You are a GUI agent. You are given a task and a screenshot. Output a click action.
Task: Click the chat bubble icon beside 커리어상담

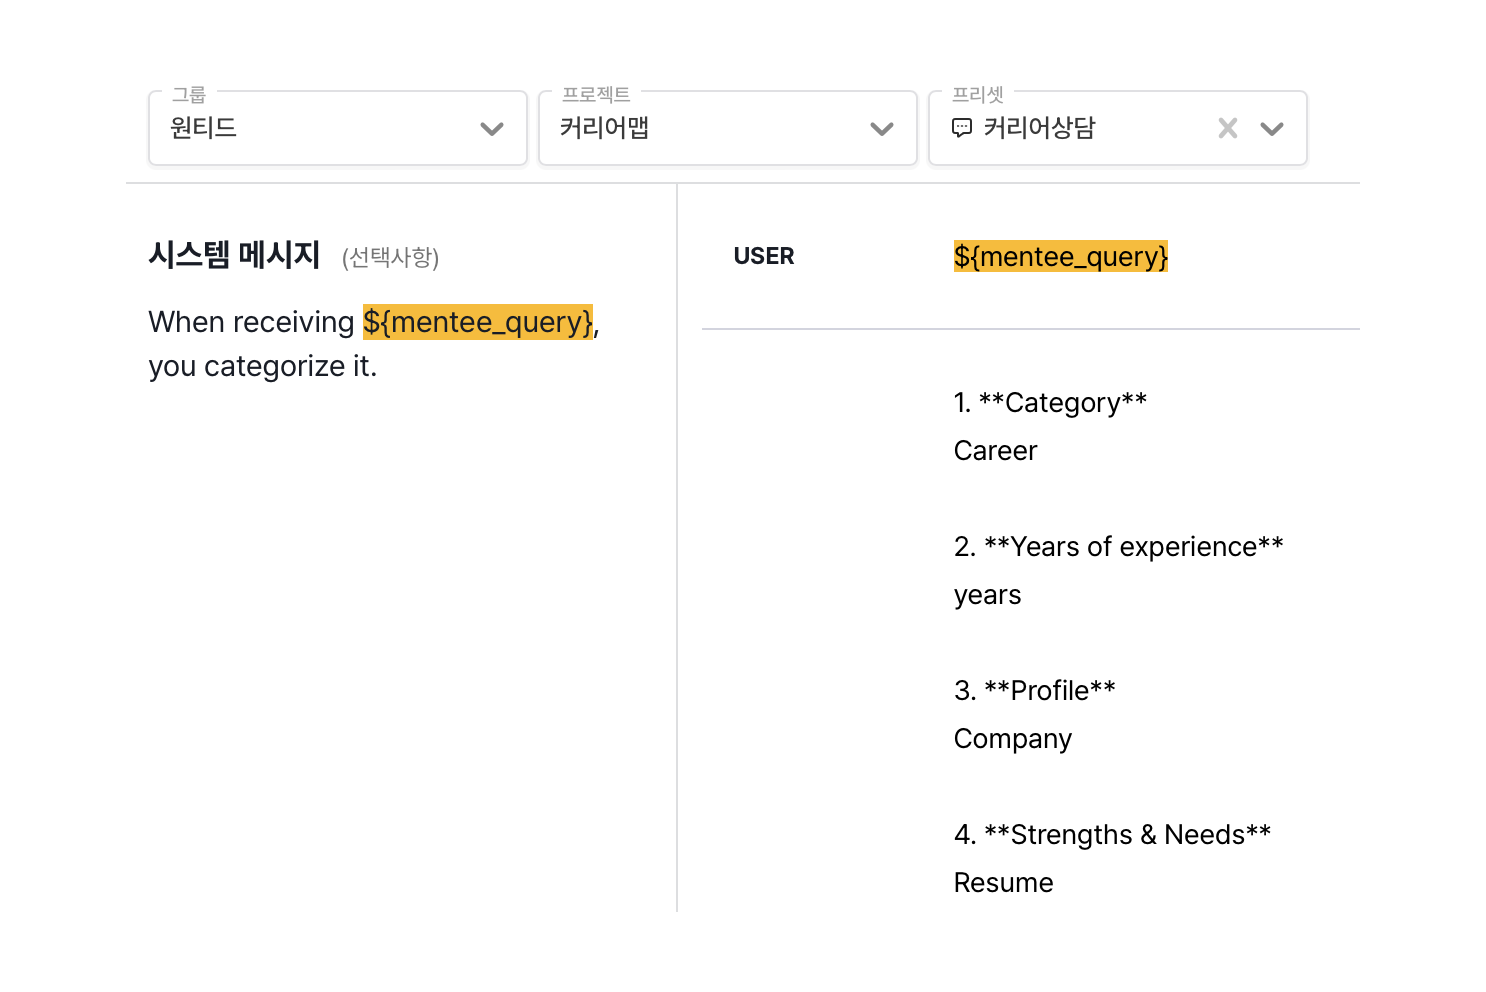coord(962,128)
